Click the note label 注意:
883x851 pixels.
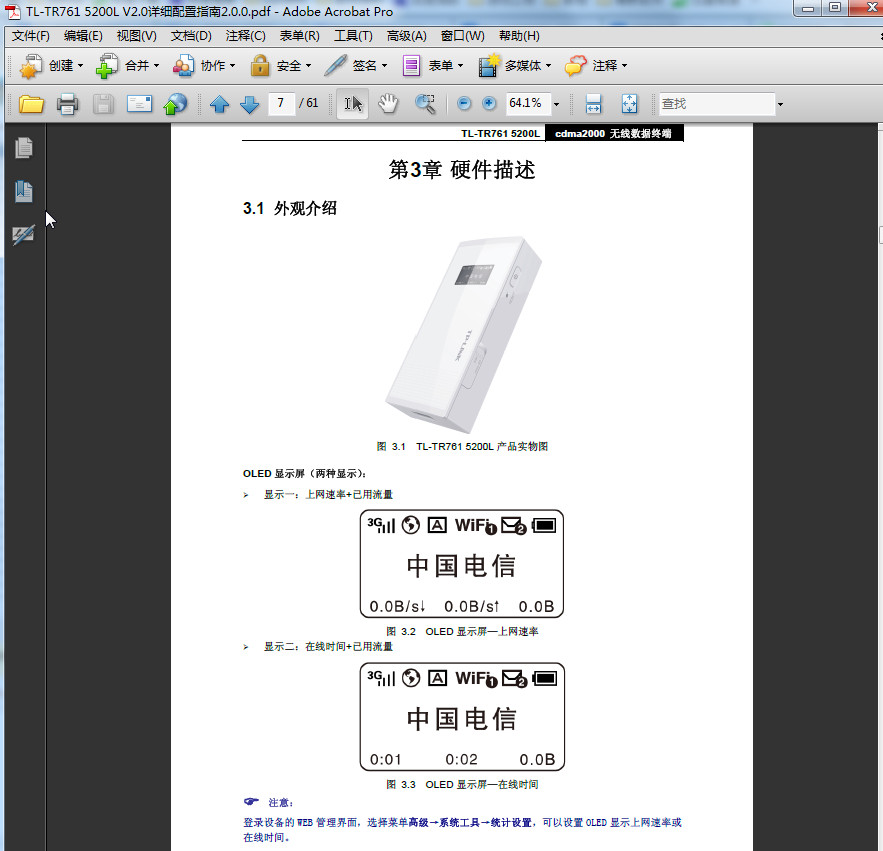280,803
